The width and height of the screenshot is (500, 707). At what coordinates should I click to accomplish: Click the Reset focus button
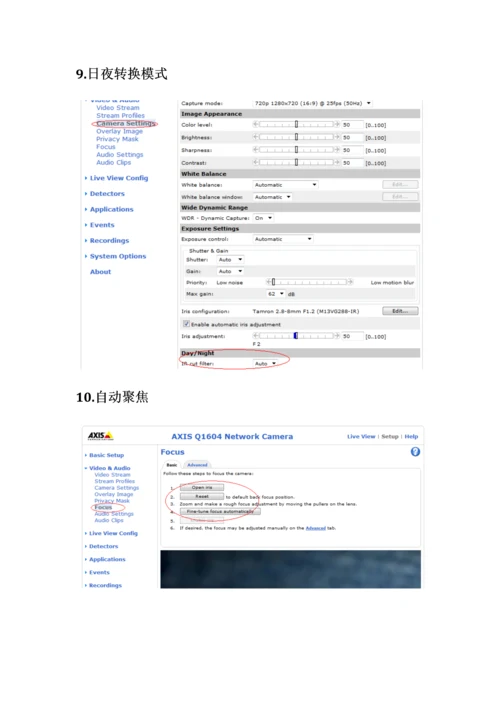[202, 496]
